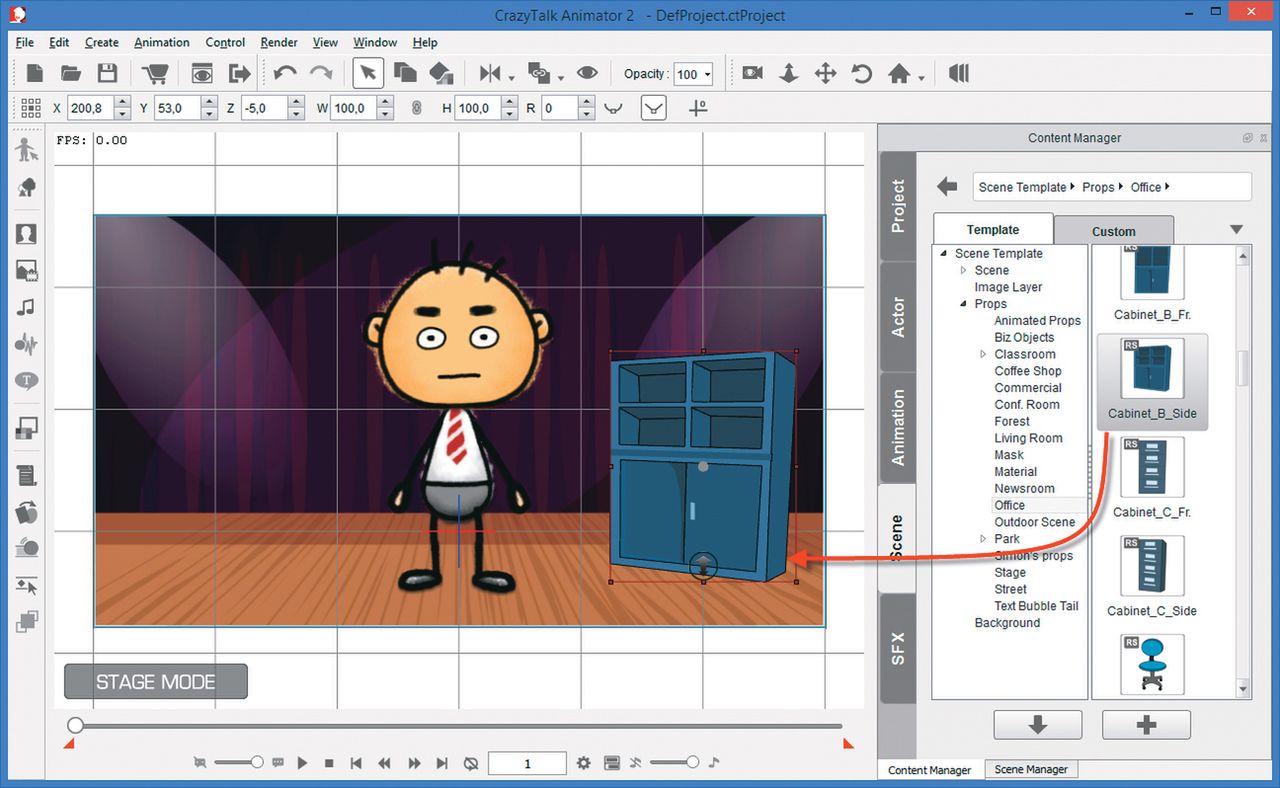Open the link tool dropdown arrow
This screenshot has height=788, width=1280.
(x=561, y=77)
